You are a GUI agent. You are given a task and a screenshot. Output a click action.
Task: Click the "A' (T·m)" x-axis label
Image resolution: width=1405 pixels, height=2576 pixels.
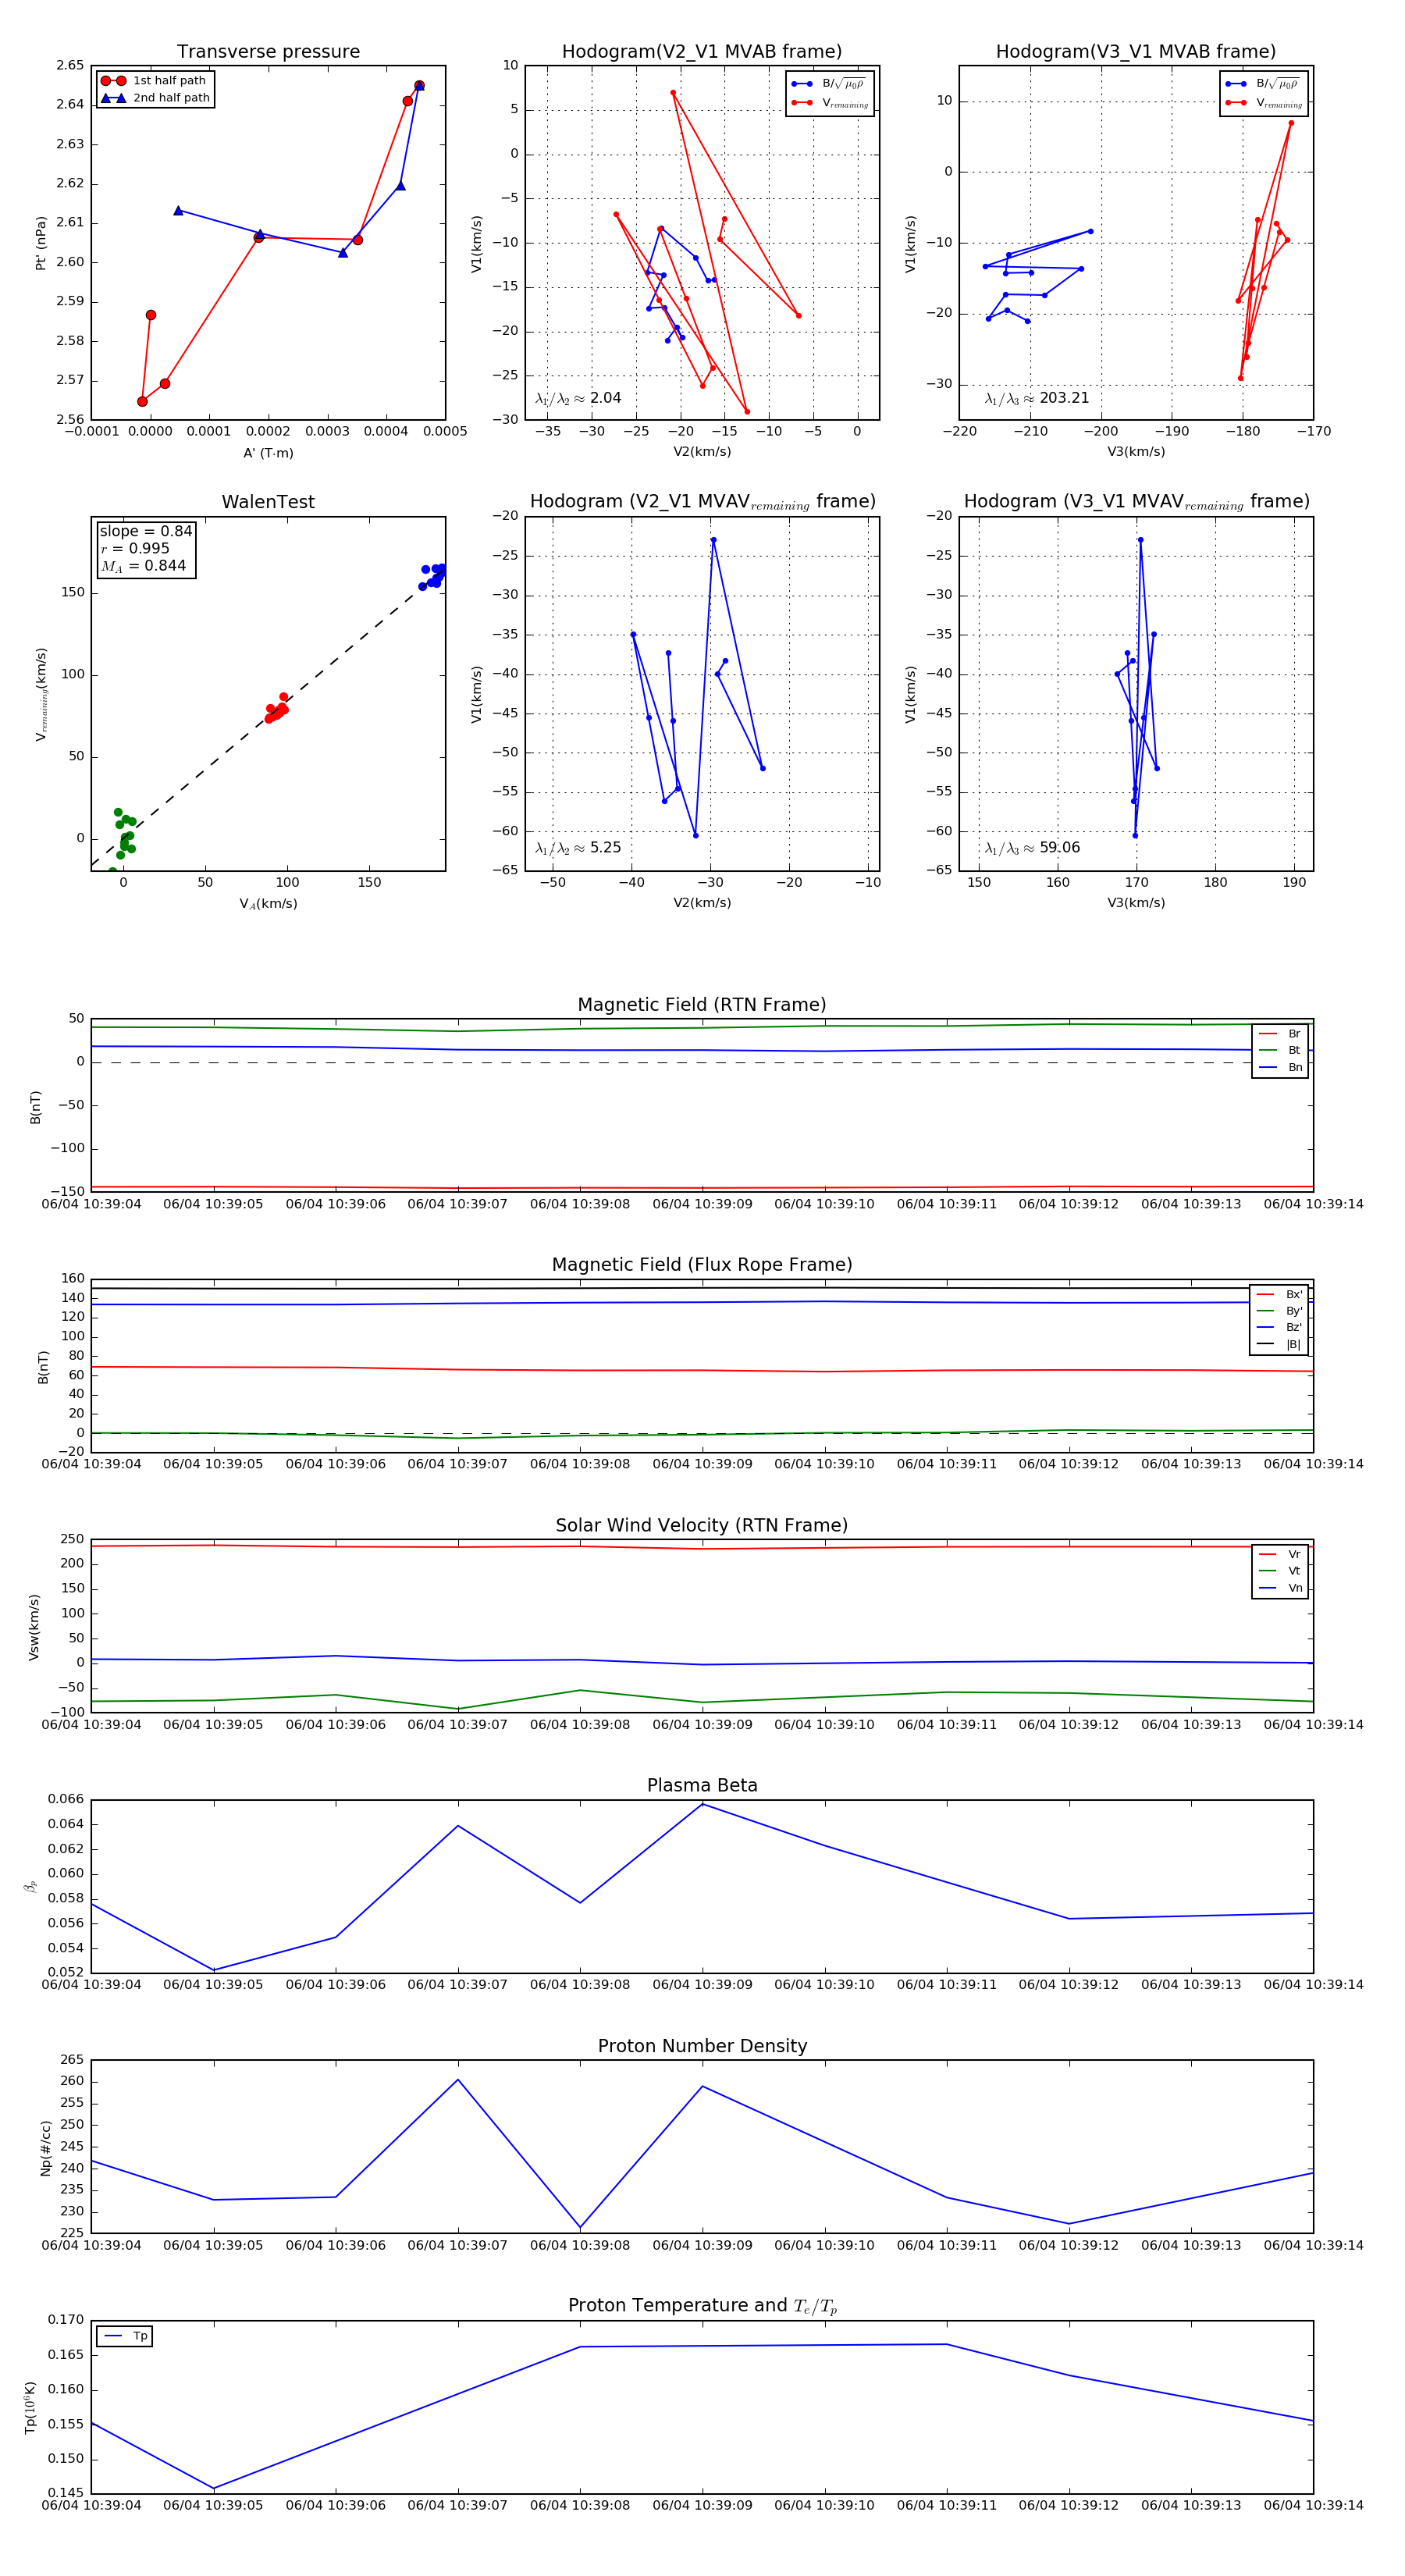pos(268,453)
